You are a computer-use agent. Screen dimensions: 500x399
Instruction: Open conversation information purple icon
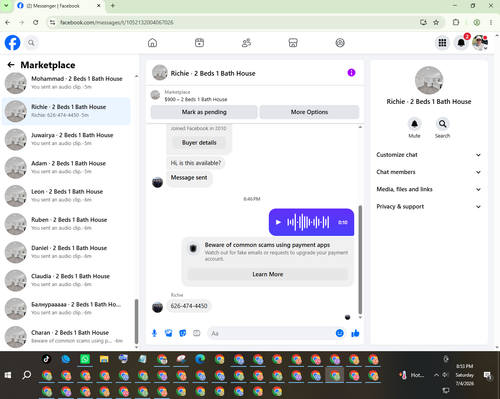click(x=351, y=73)
